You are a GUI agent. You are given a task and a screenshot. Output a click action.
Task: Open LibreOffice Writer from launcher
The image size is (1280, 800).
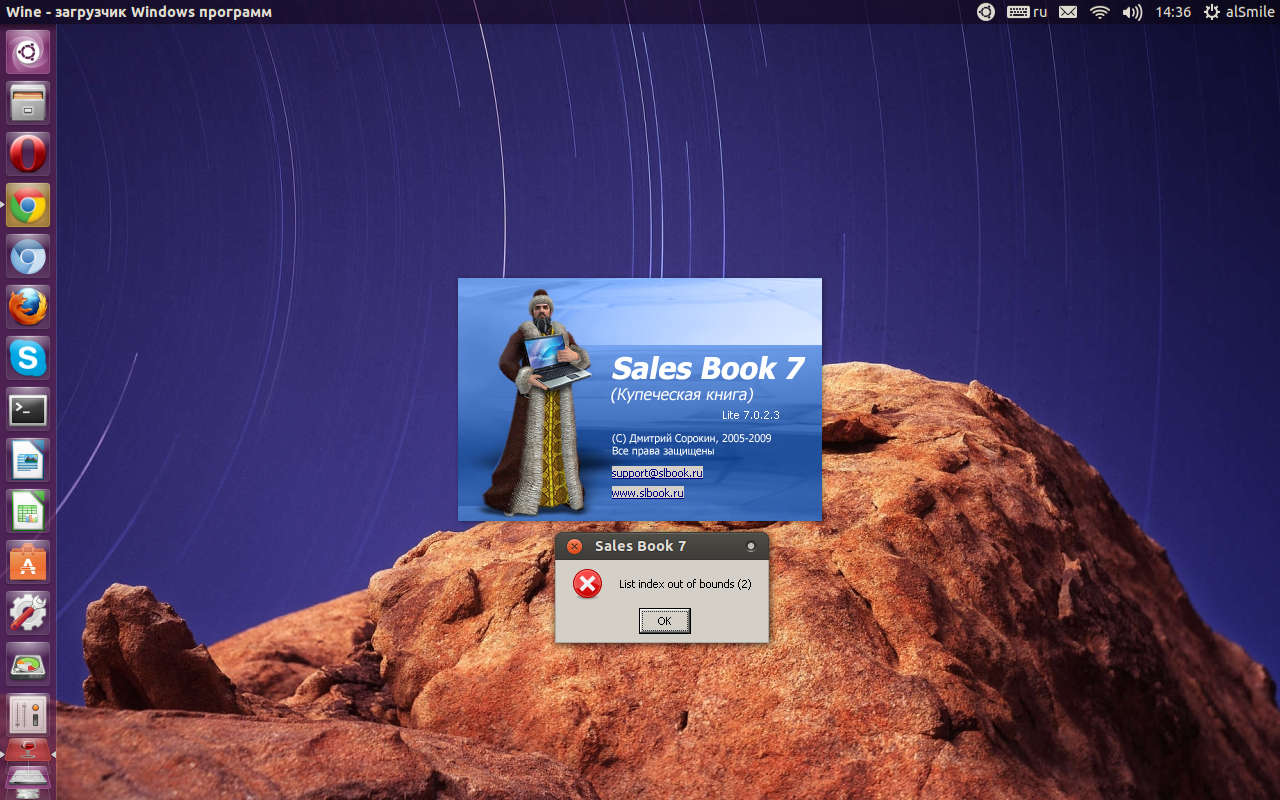click(x=28, y=460)
